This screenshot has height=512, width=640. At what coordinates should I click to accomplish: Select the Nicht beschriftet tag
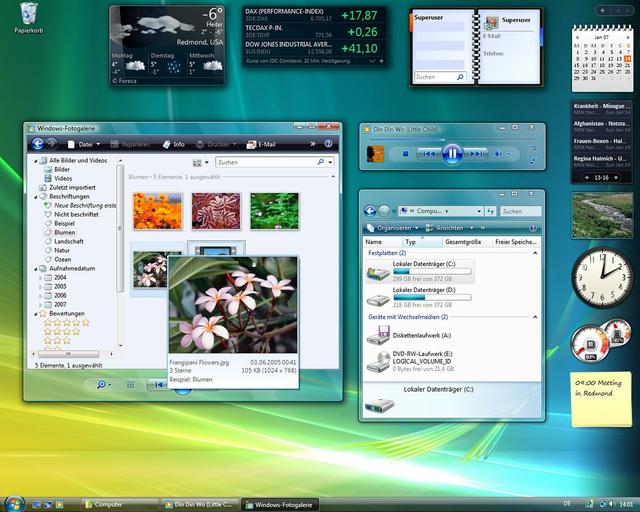coord(76,214)
